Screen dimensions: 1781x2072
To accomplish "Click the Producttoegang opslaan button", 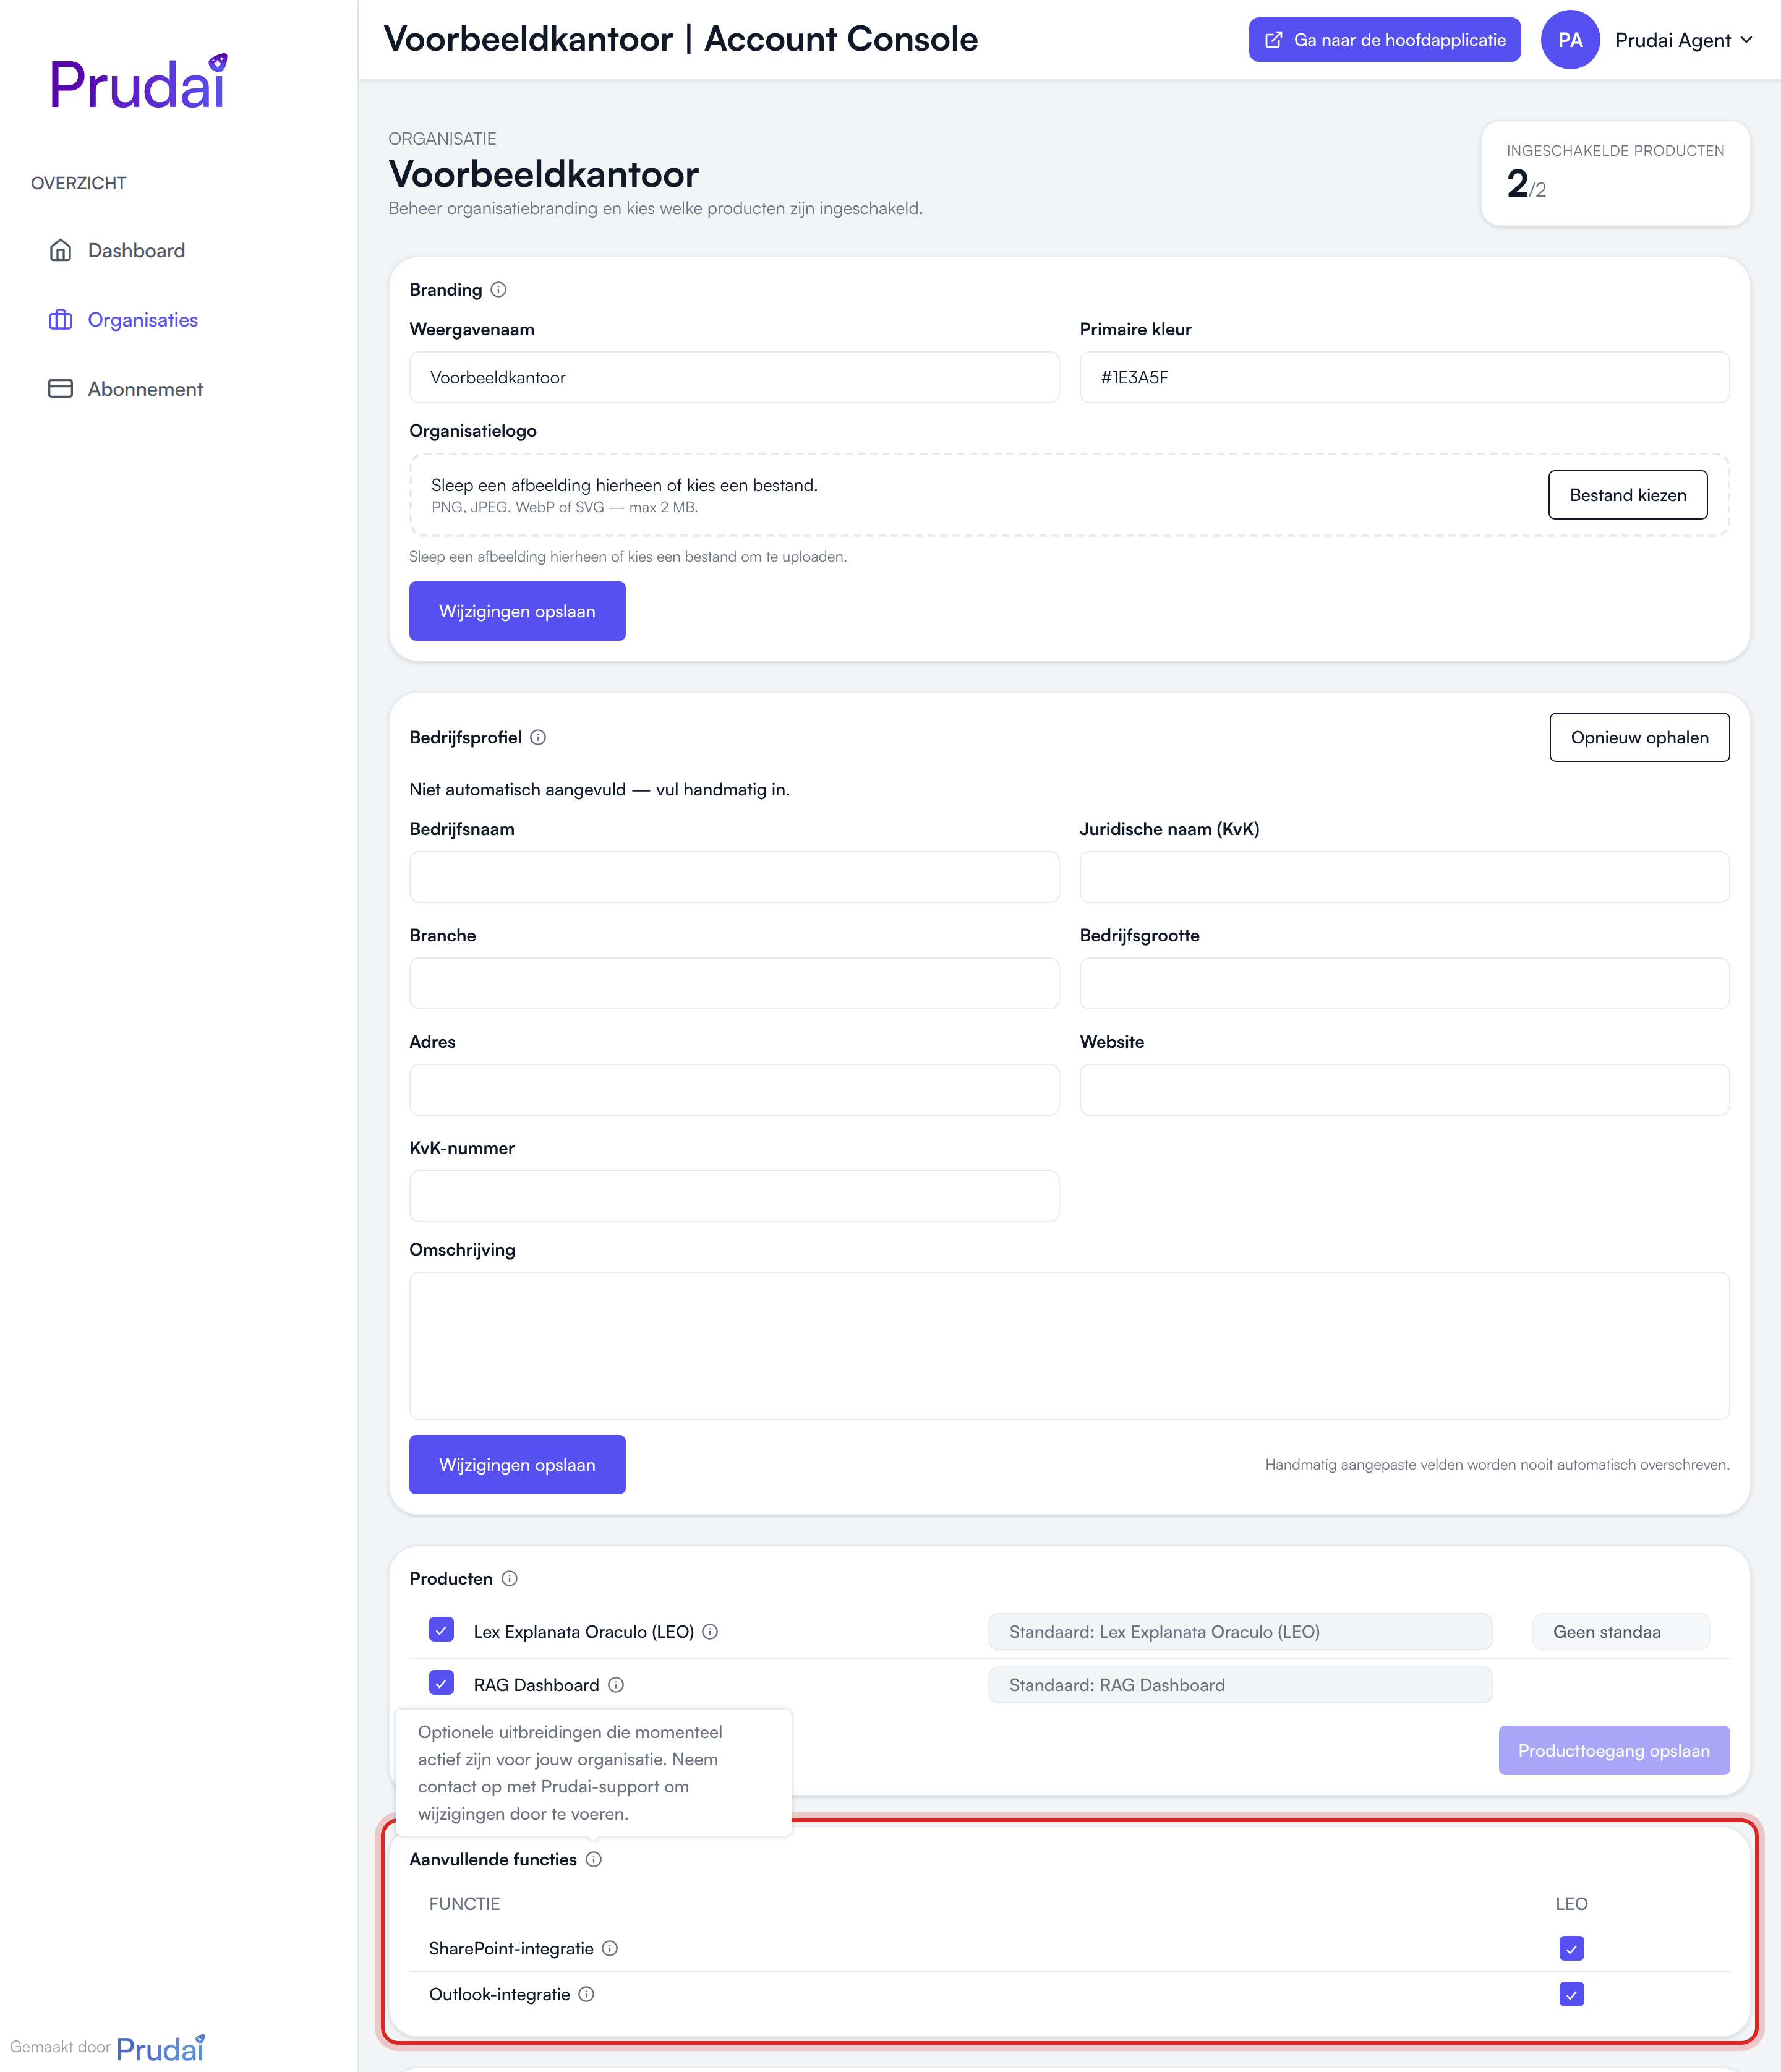I will pos(1613,1751).
